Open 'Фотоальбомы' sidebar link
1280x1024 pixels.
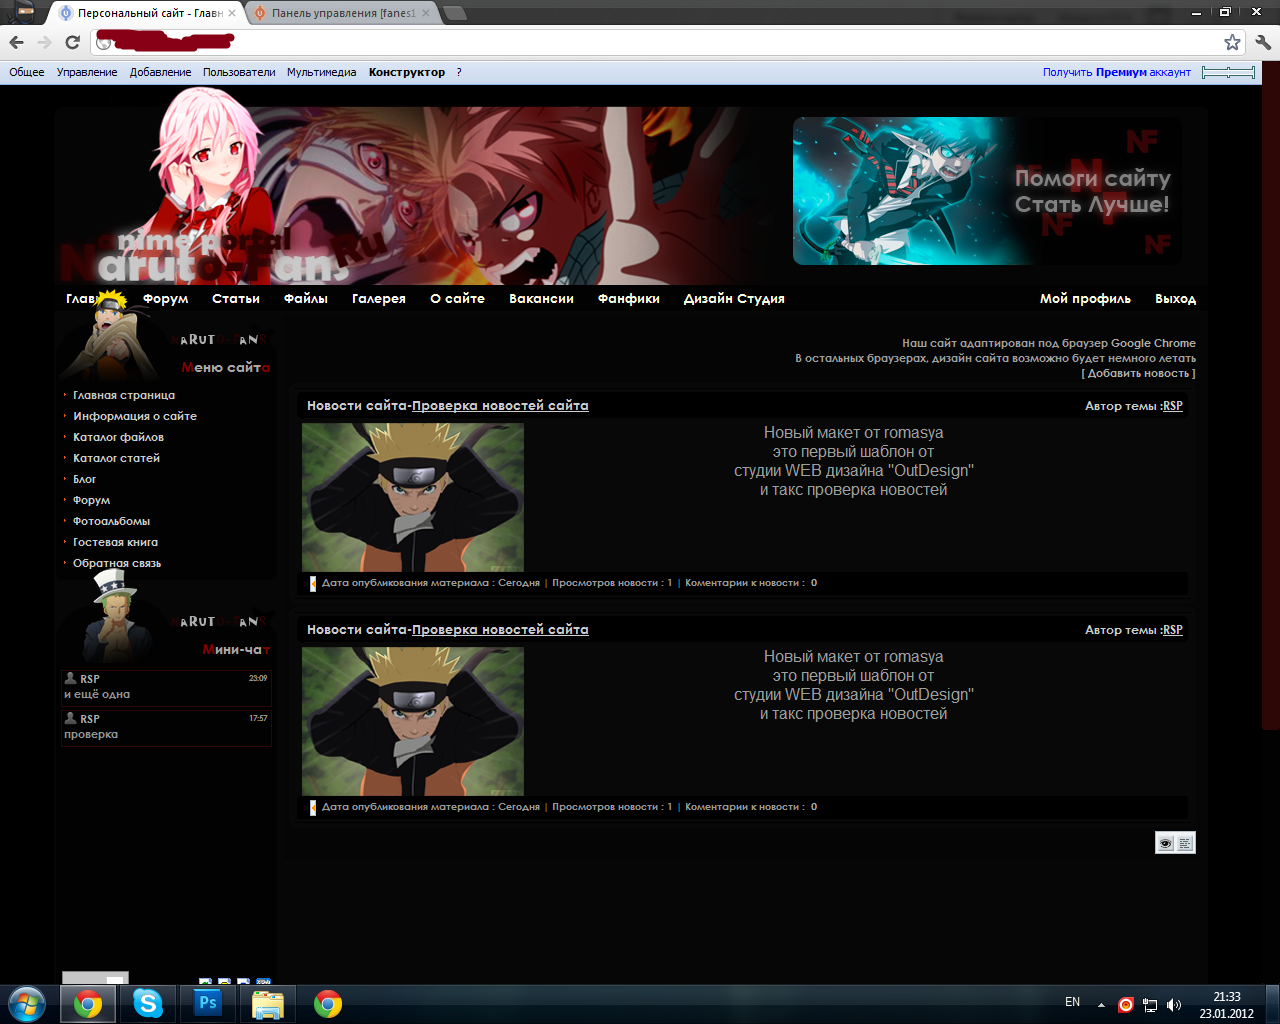coord(111,521)
